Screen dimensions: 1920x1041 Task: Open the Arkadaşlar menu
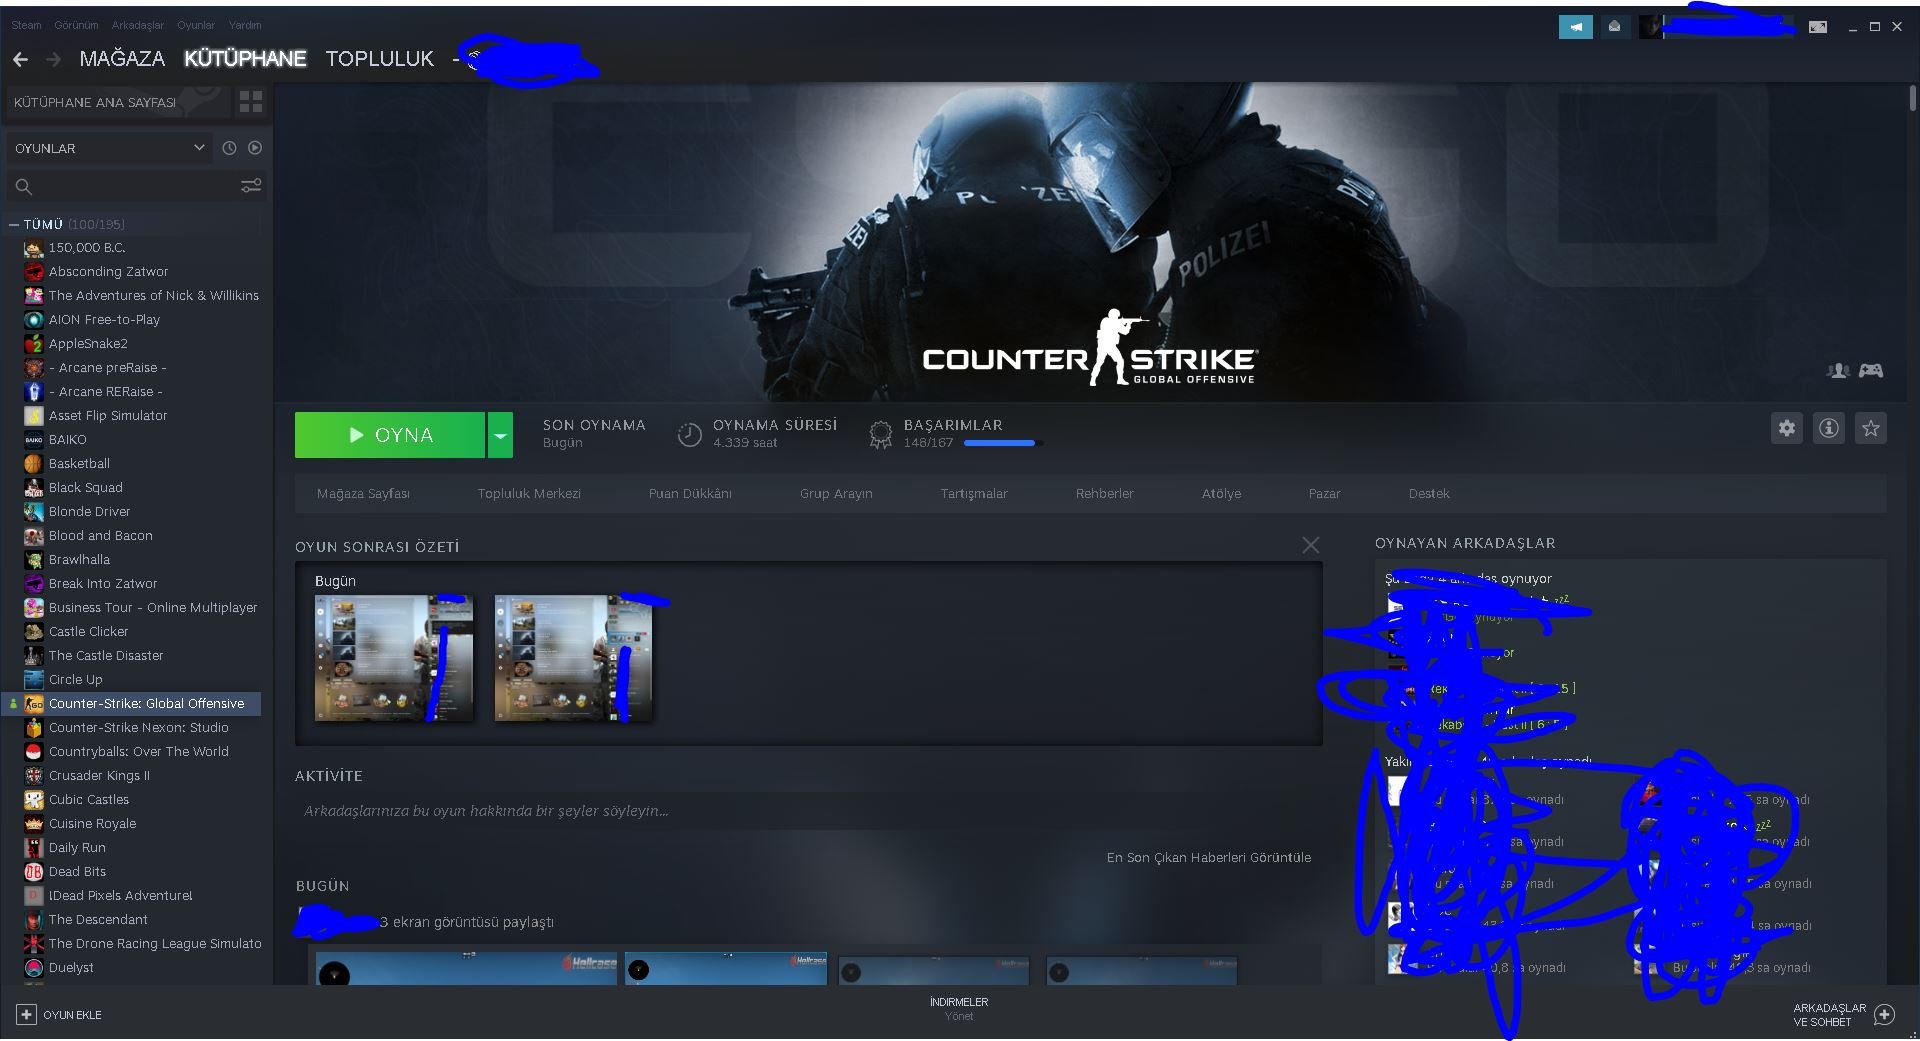click(138, 25)
